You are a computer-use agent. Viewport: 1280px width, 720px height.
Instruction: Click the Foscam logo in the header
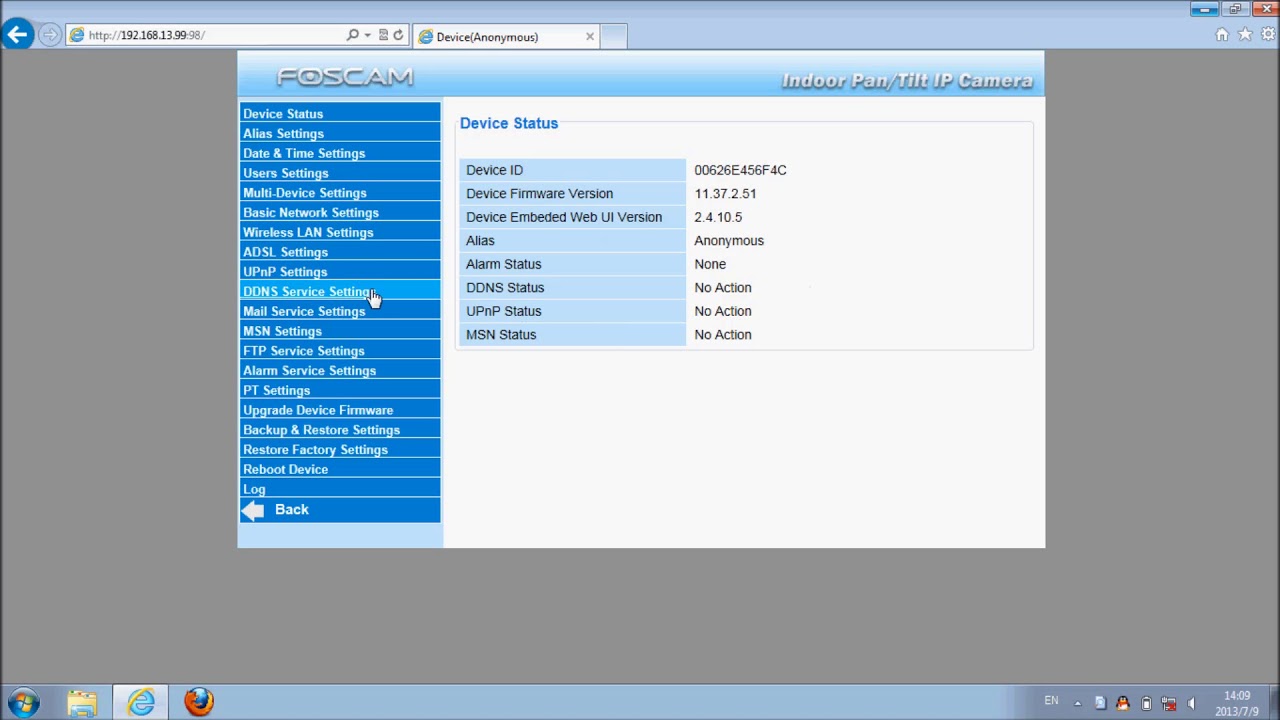click(x=345, y=77)
